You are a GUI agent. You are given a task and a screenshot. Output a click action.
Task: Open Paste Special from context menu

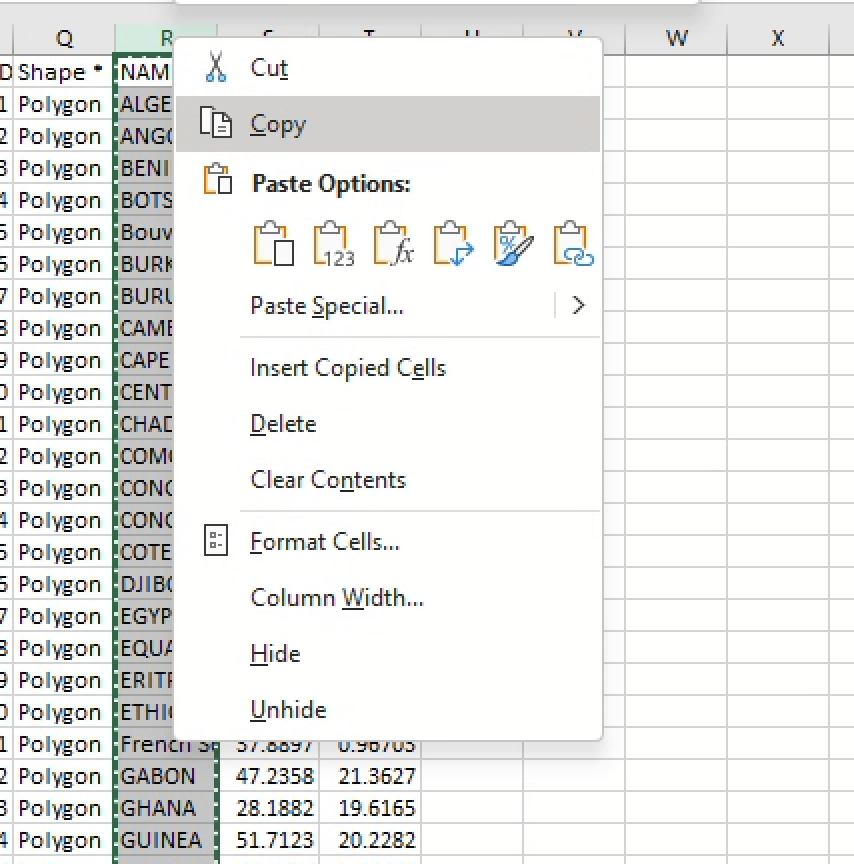(327, 306)
